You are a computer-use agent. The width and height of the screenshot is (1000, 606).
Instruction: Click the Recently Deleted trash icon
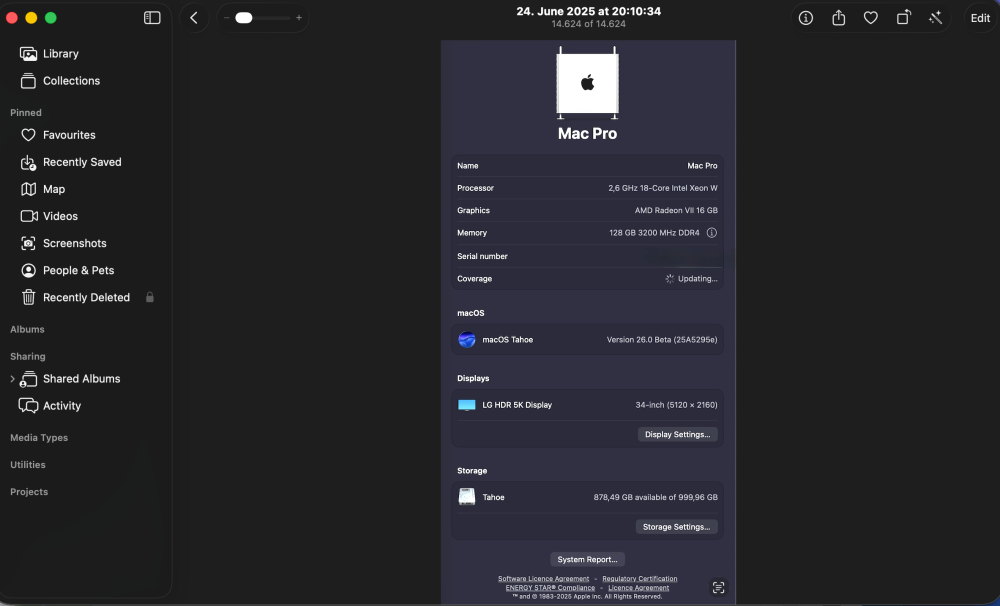pos(28,297)
